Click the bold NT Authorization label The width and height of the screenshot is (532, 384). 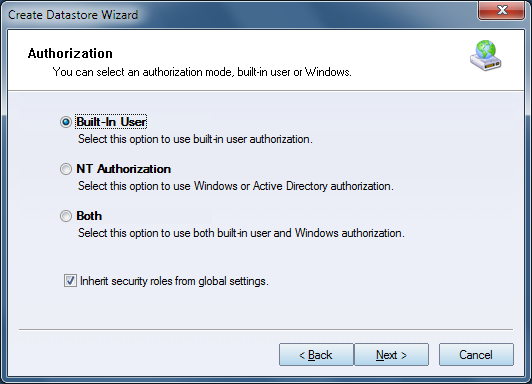pos(124,169)
